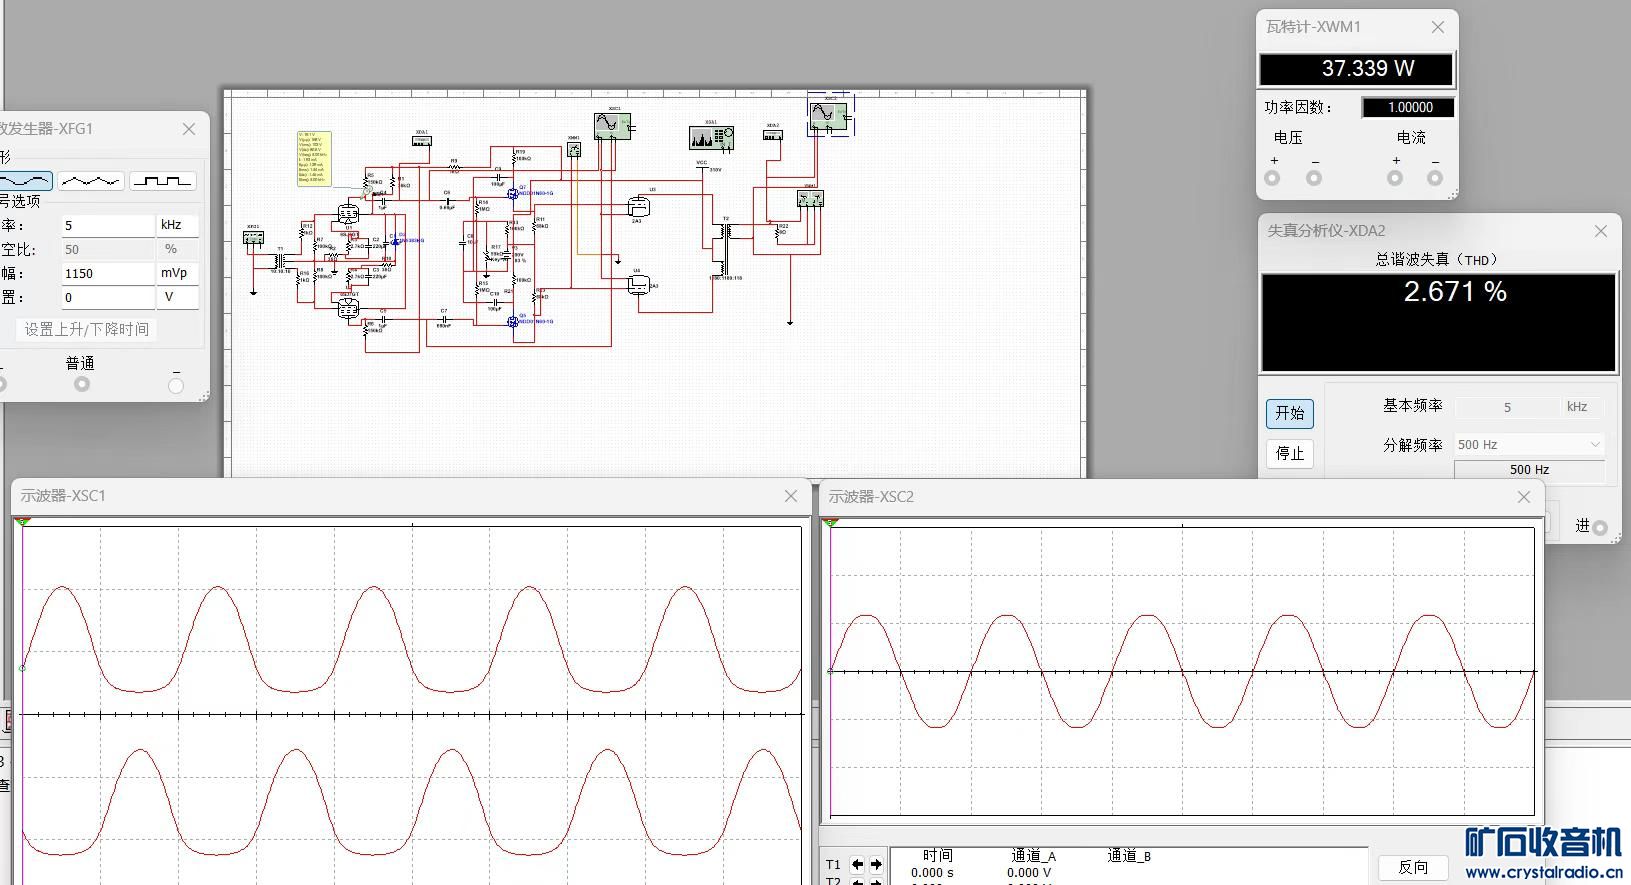Select the triangle waveform button
1631x885 pixels.
pyautogui.click(x=91, y=181)
